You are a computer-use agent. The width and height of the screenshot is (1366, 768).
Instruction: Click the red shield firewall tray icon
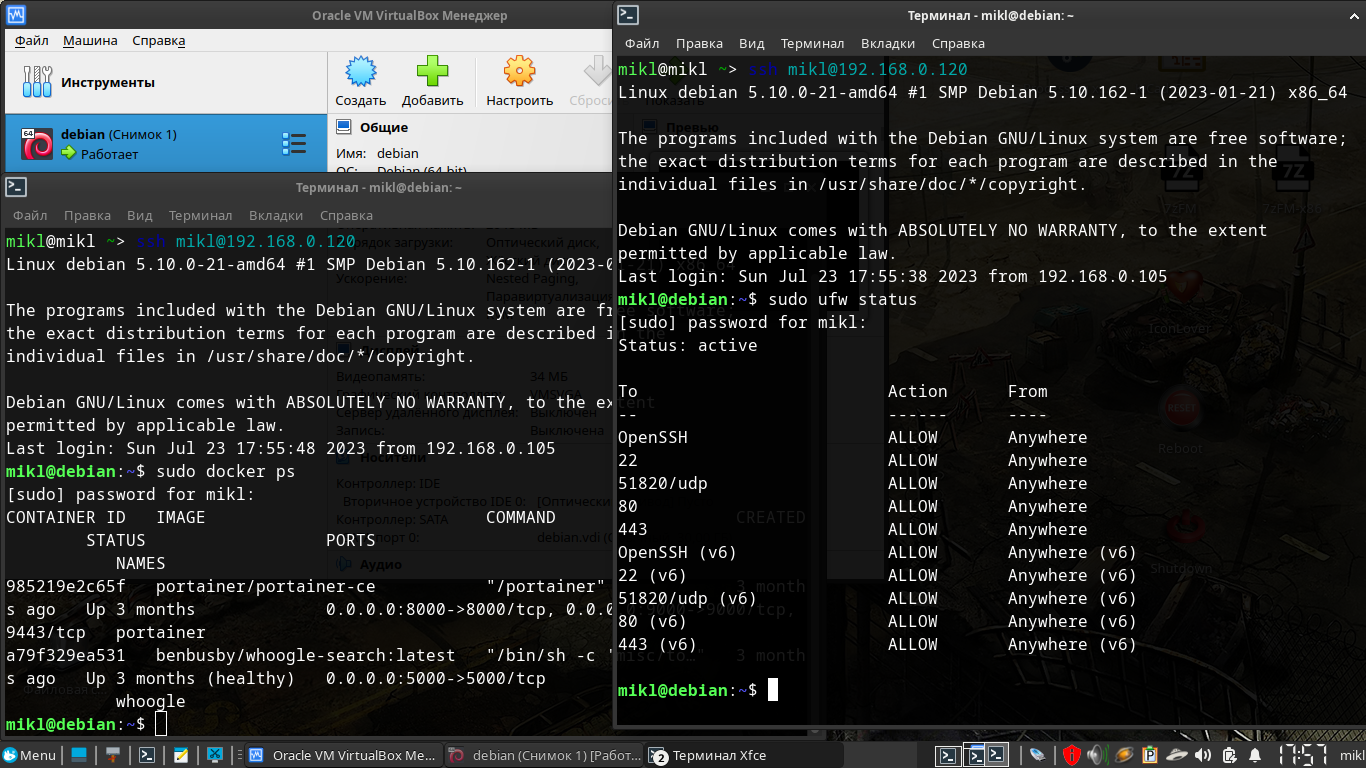point(1071,755)
